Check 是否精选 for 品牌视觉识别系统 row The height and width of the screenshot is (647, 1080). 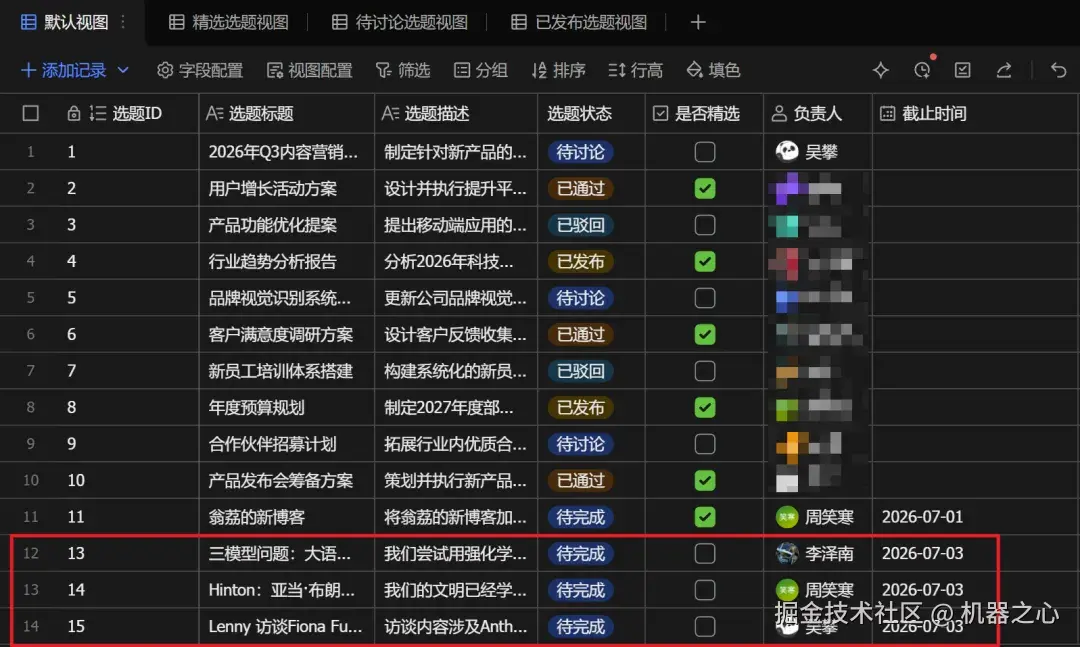coord(705,298)
